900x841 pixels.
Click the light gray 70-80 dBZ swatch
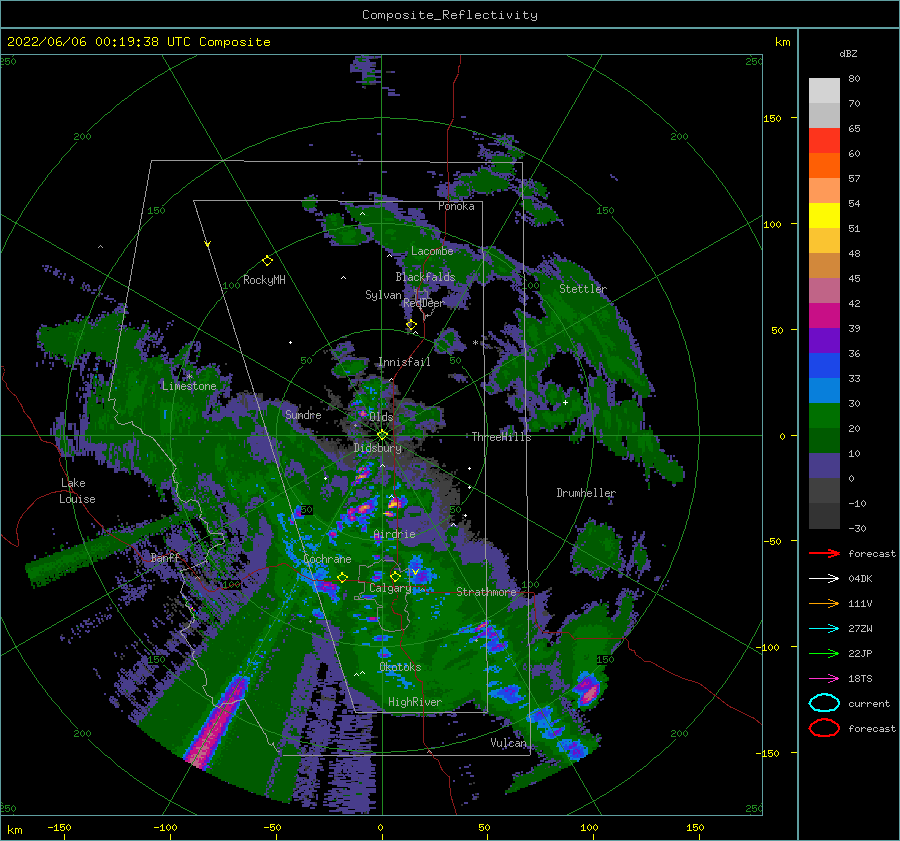pyautogui.click(x=824, y=91)
